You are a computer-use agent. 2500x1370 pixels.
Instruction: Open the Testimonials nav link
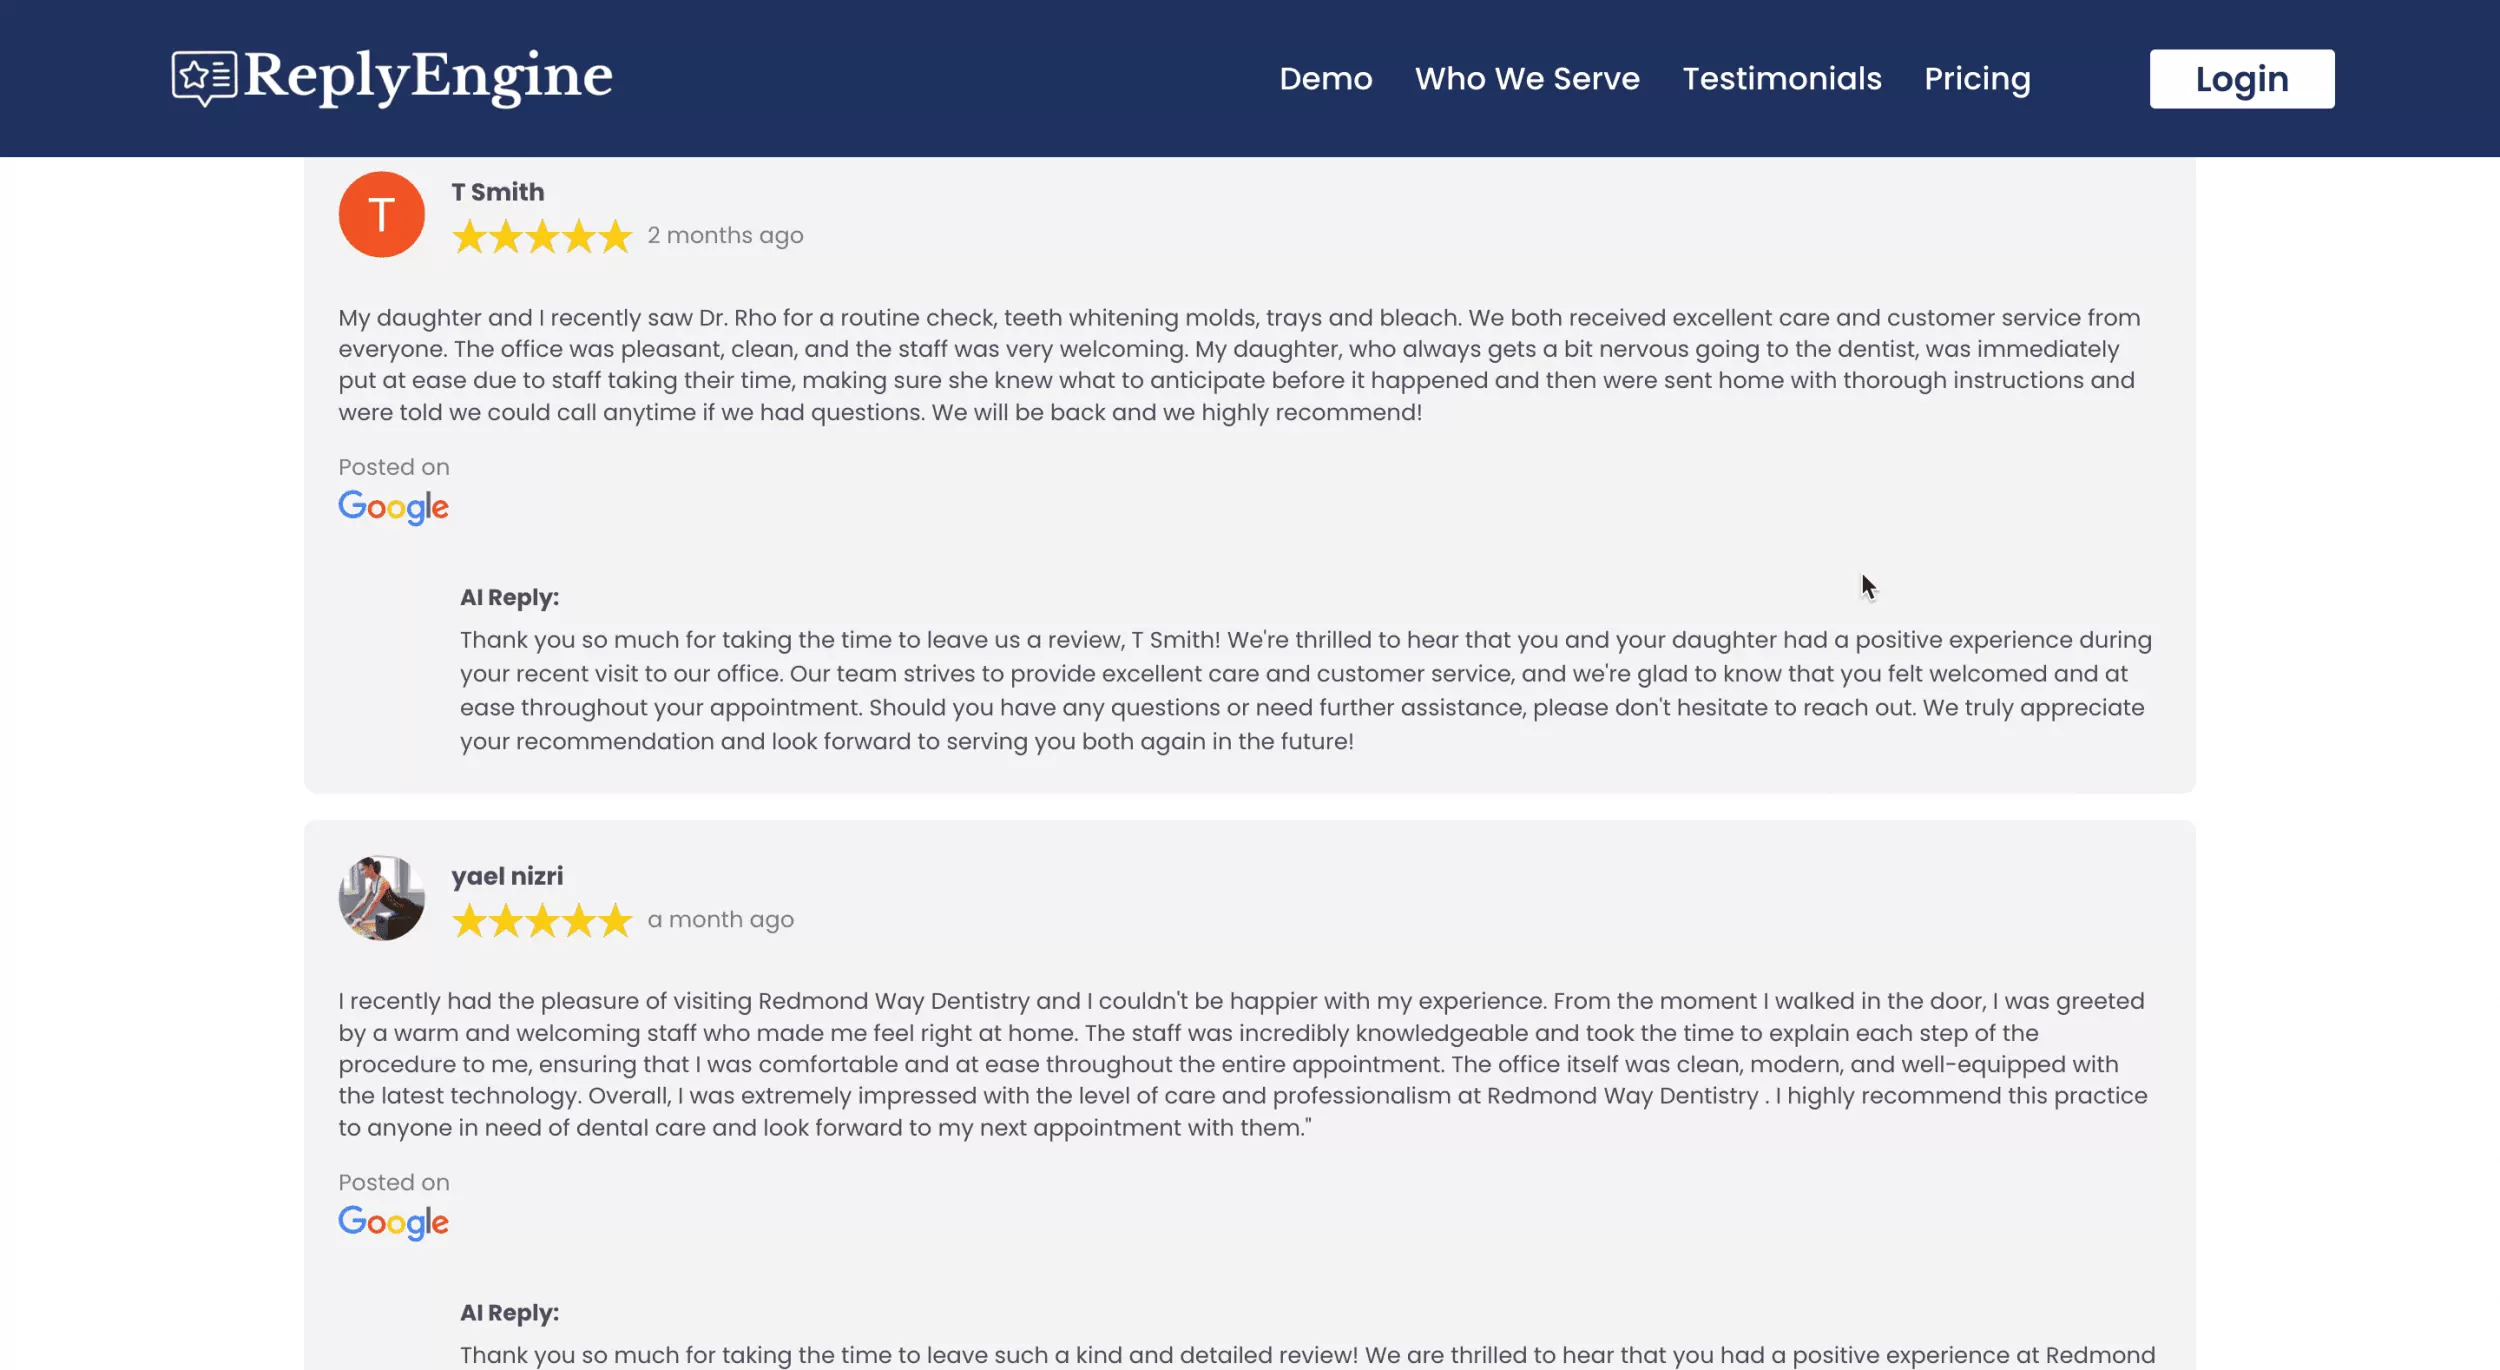click(x=1781, y=79)
